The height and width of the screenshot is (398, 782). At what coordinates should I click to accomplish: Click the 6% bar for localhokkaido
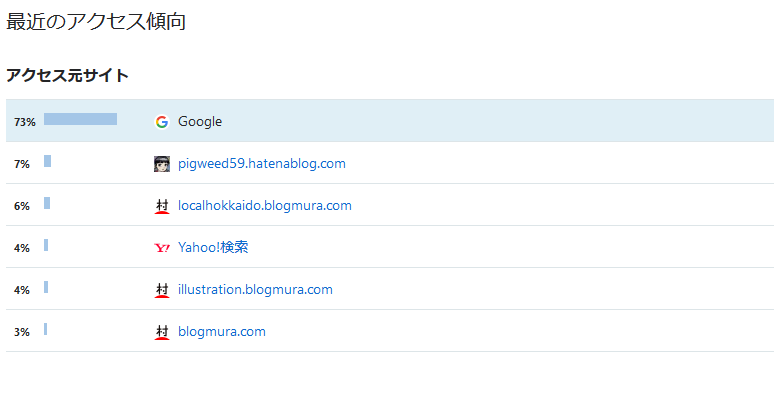coord(47,202)
